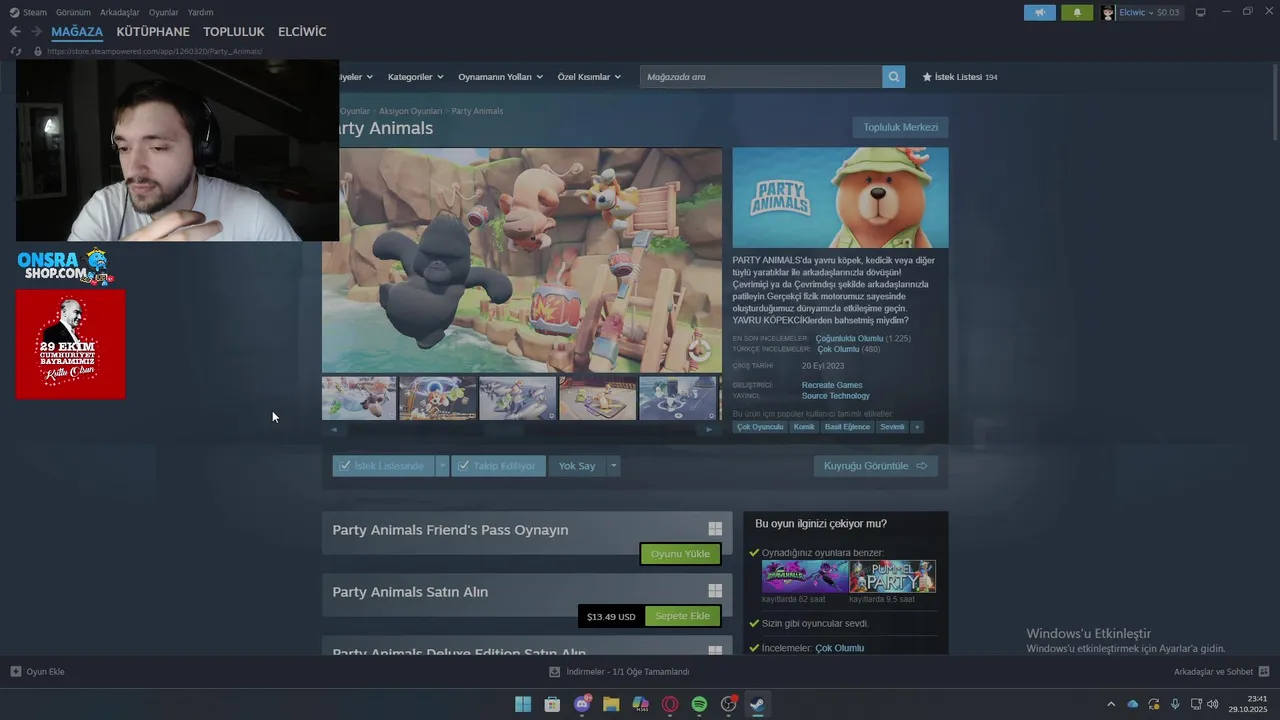The width and height of the screenshot is (1280, 720).
Task: Click the Kuyruğu Görüntüle button
Action: (x=876, y=466)
